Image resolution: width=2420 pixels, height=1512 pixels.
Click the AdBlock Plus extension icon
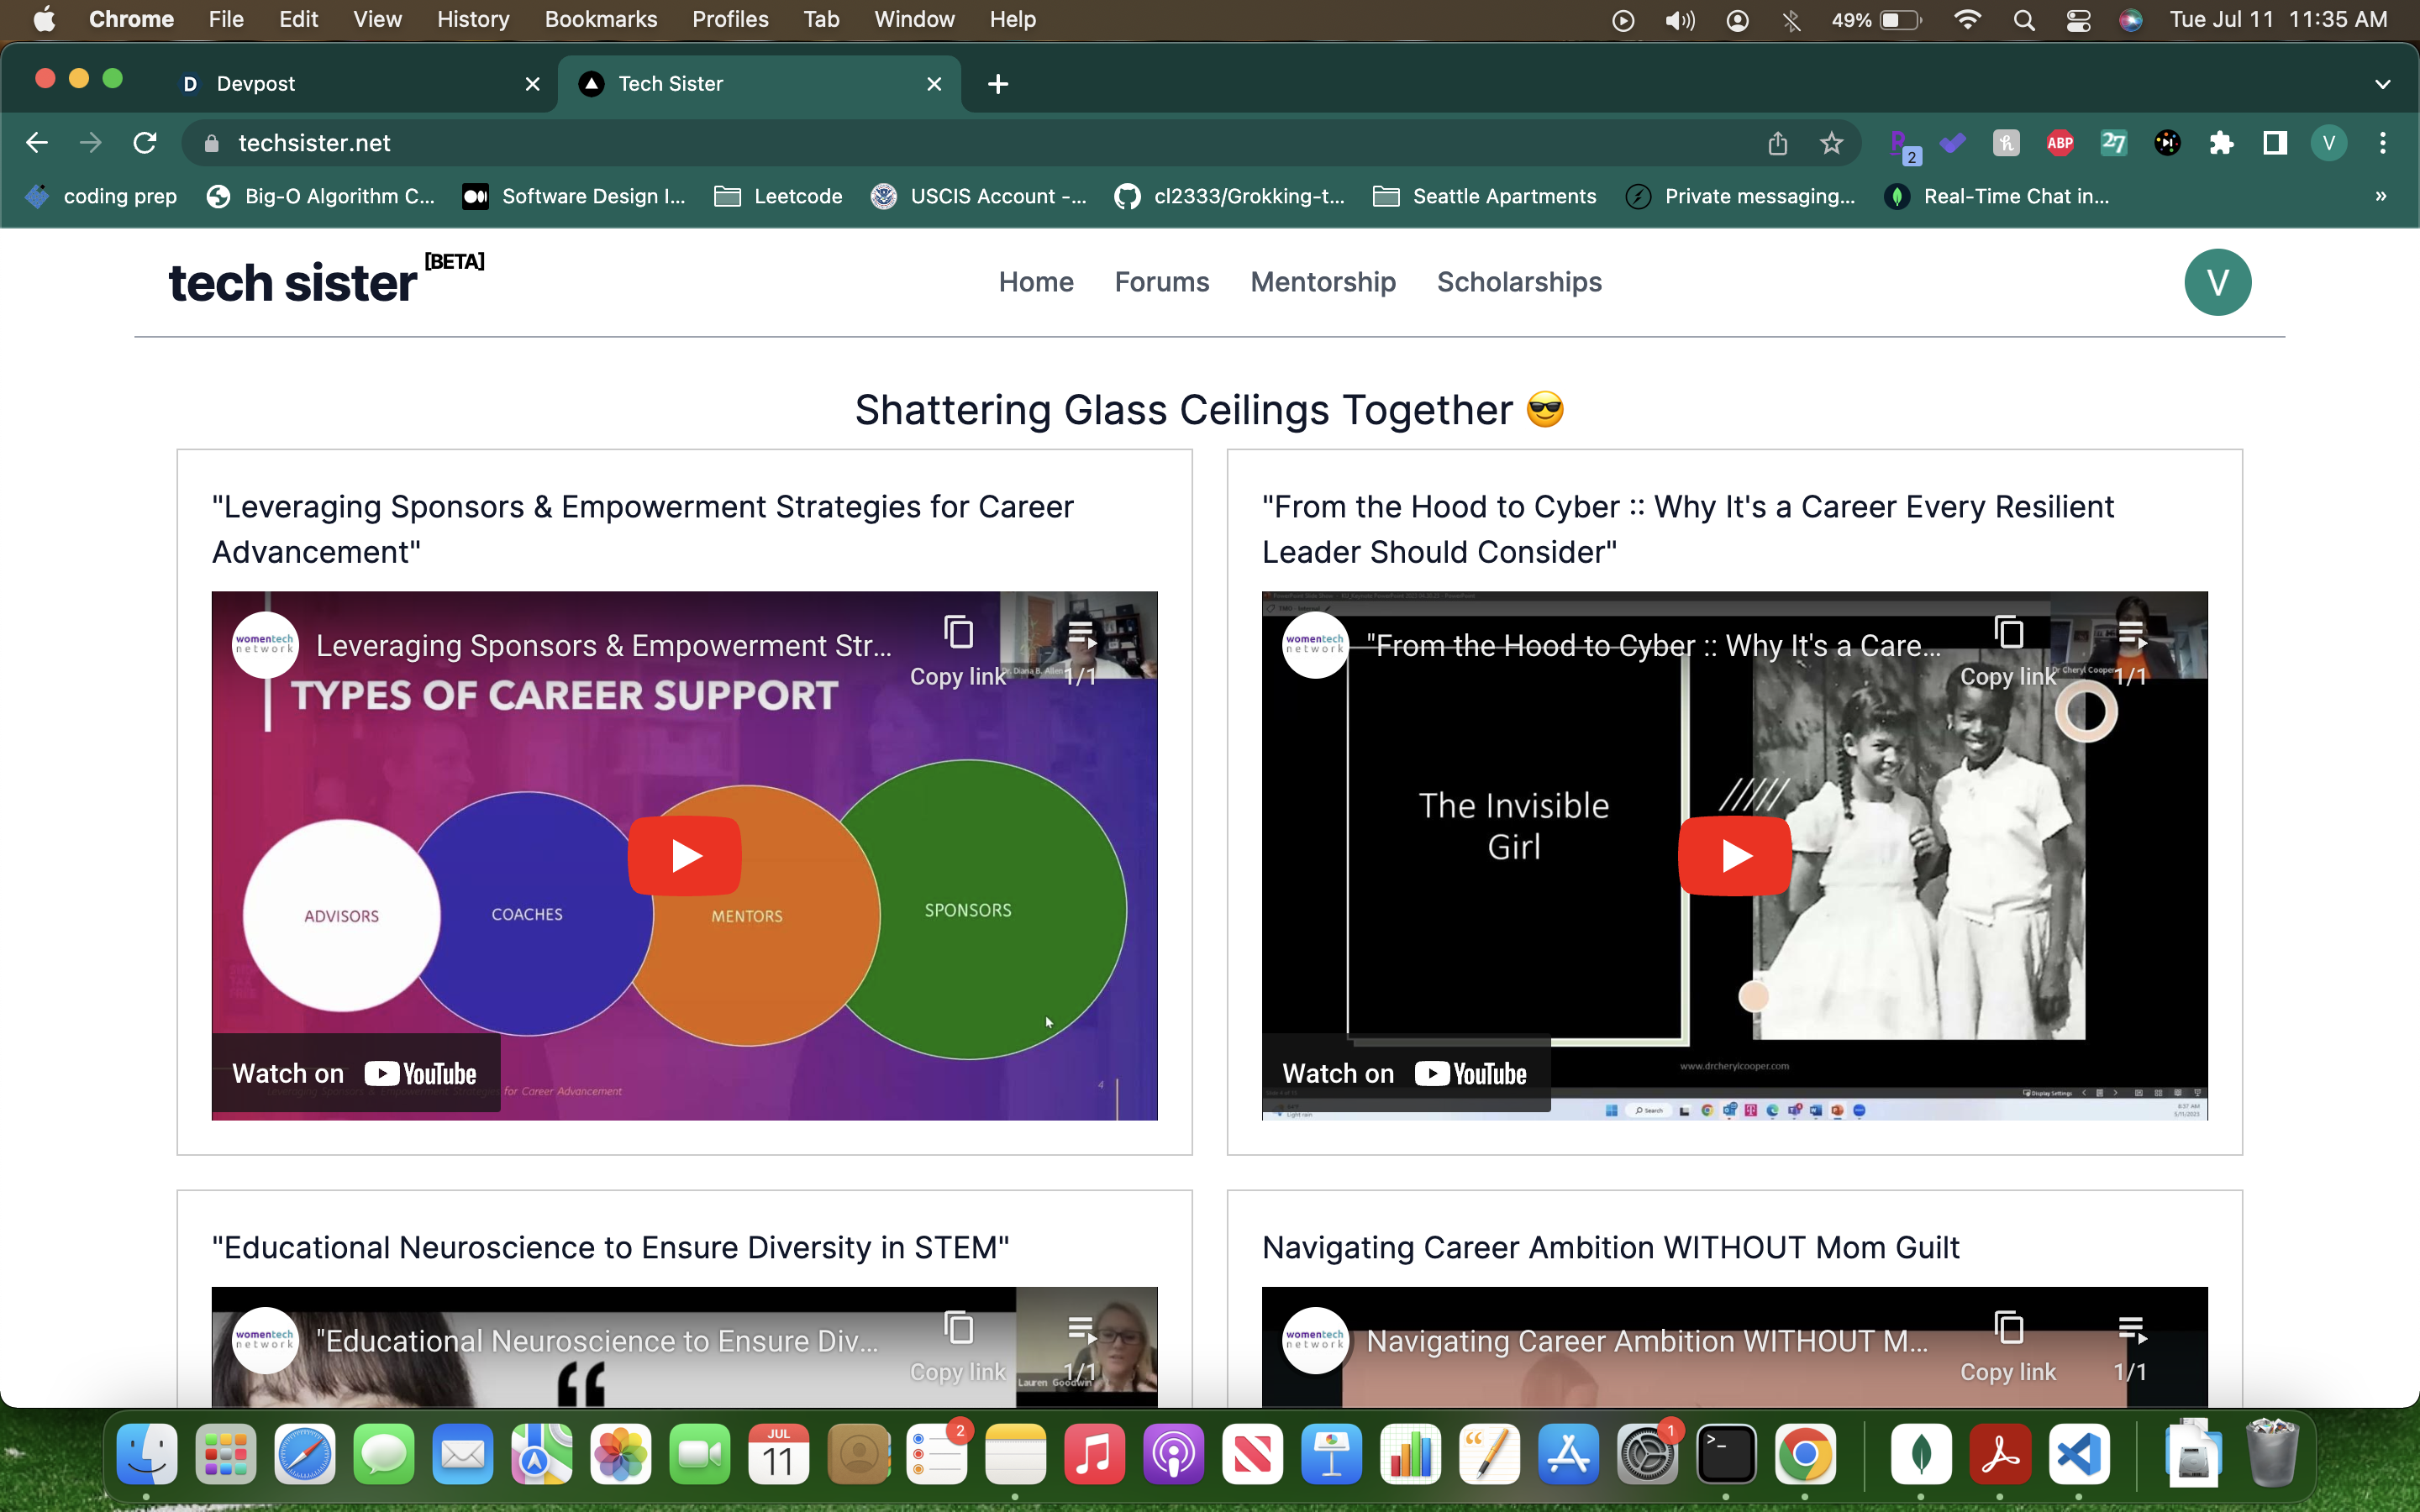coord(2059,143)
